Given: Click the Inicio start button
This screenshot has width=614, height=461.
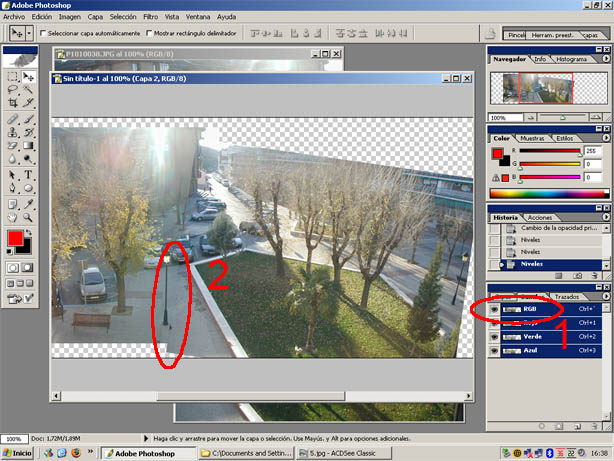Looking at the screenshot, I should tap(17, 453).
